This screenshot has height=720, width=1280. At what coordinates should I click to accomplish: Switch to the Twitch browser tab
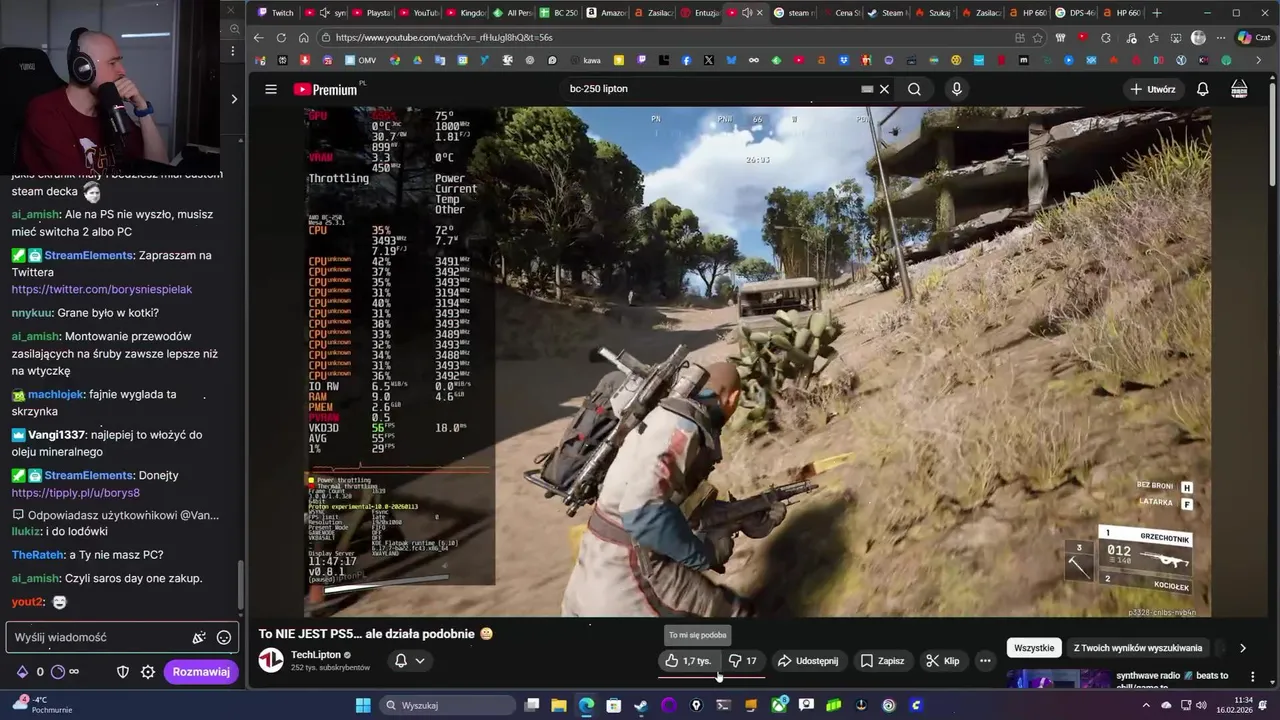click(x=276, y=13)
